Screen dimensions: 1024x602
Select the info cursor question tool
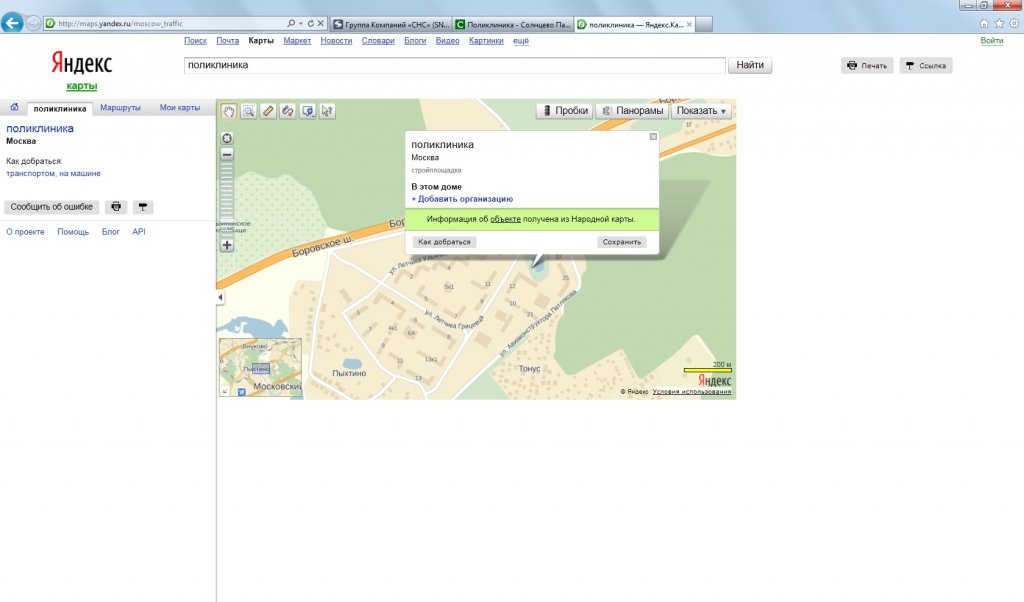(327, 111)
